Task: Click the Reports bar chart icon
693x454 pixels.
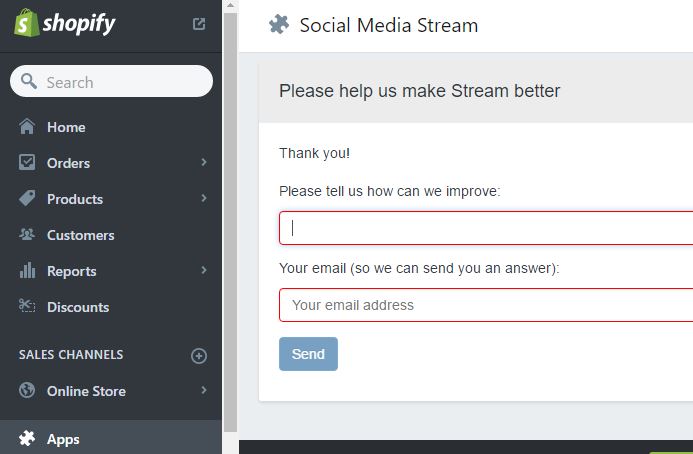Action: click(x=27, y=270)
